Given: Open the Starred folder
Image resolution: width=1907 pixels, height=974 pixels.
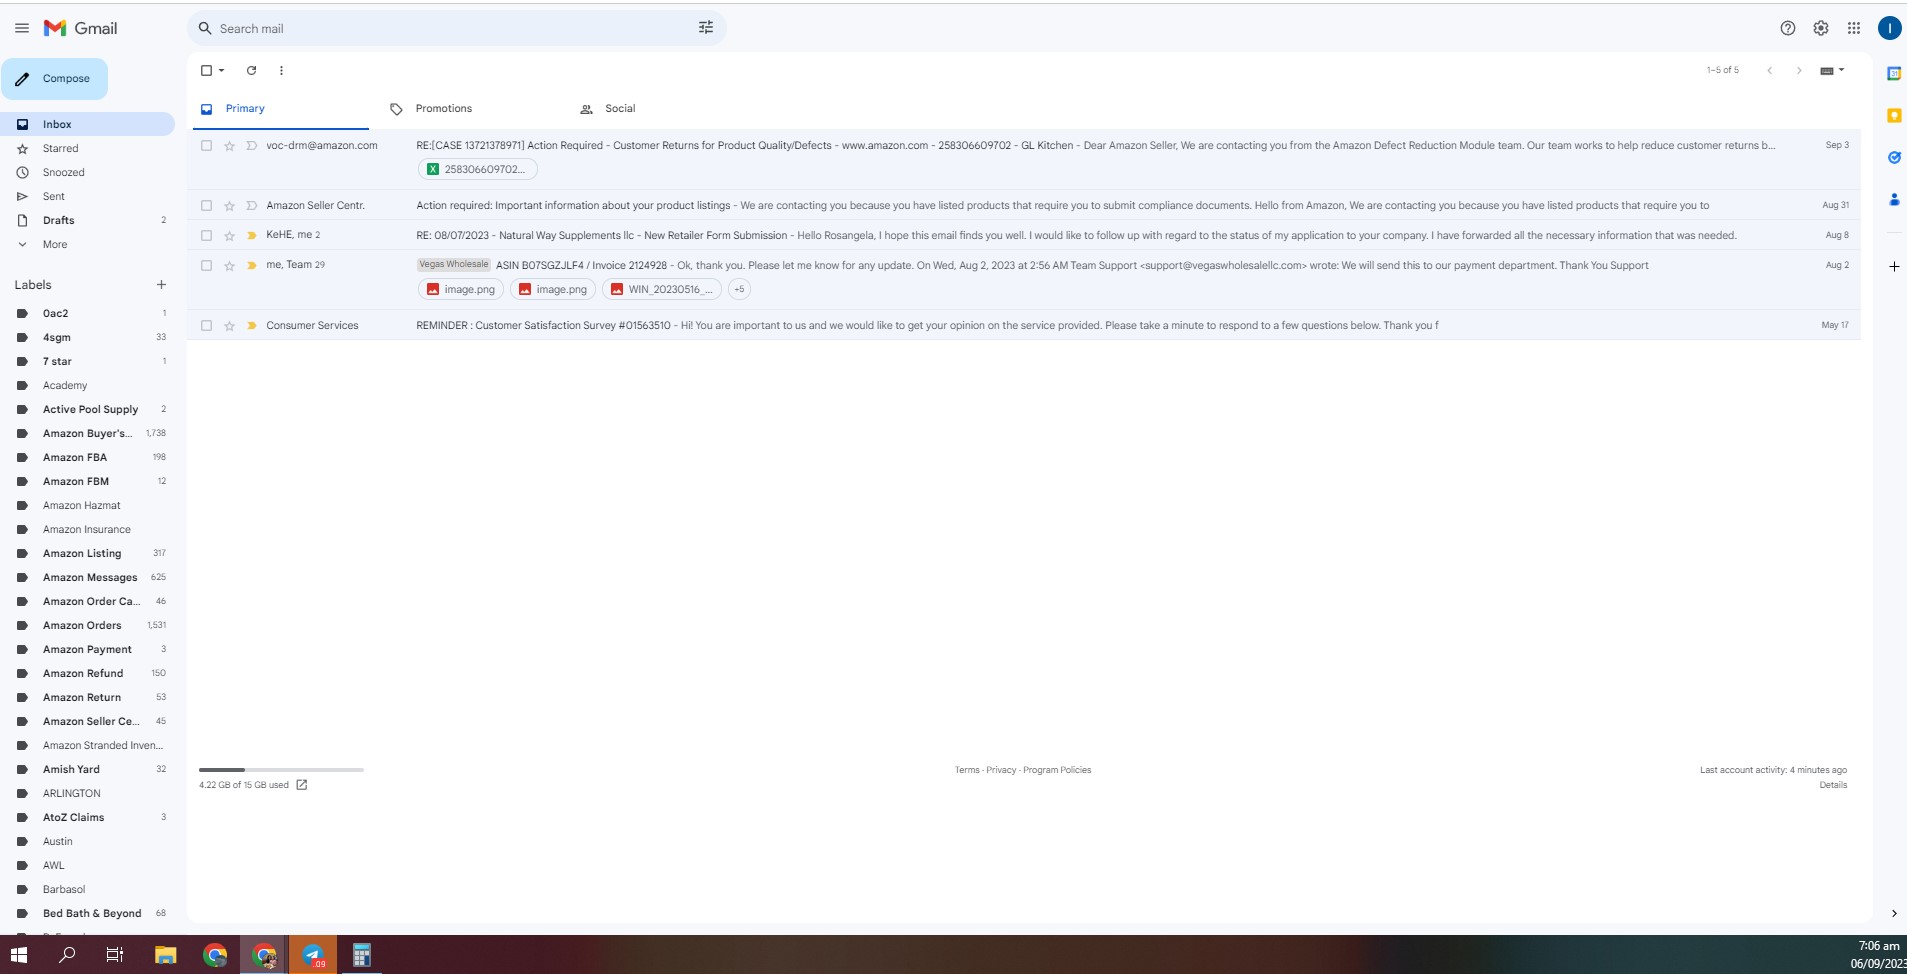Looking at the screenshot, I should point(60,148).
